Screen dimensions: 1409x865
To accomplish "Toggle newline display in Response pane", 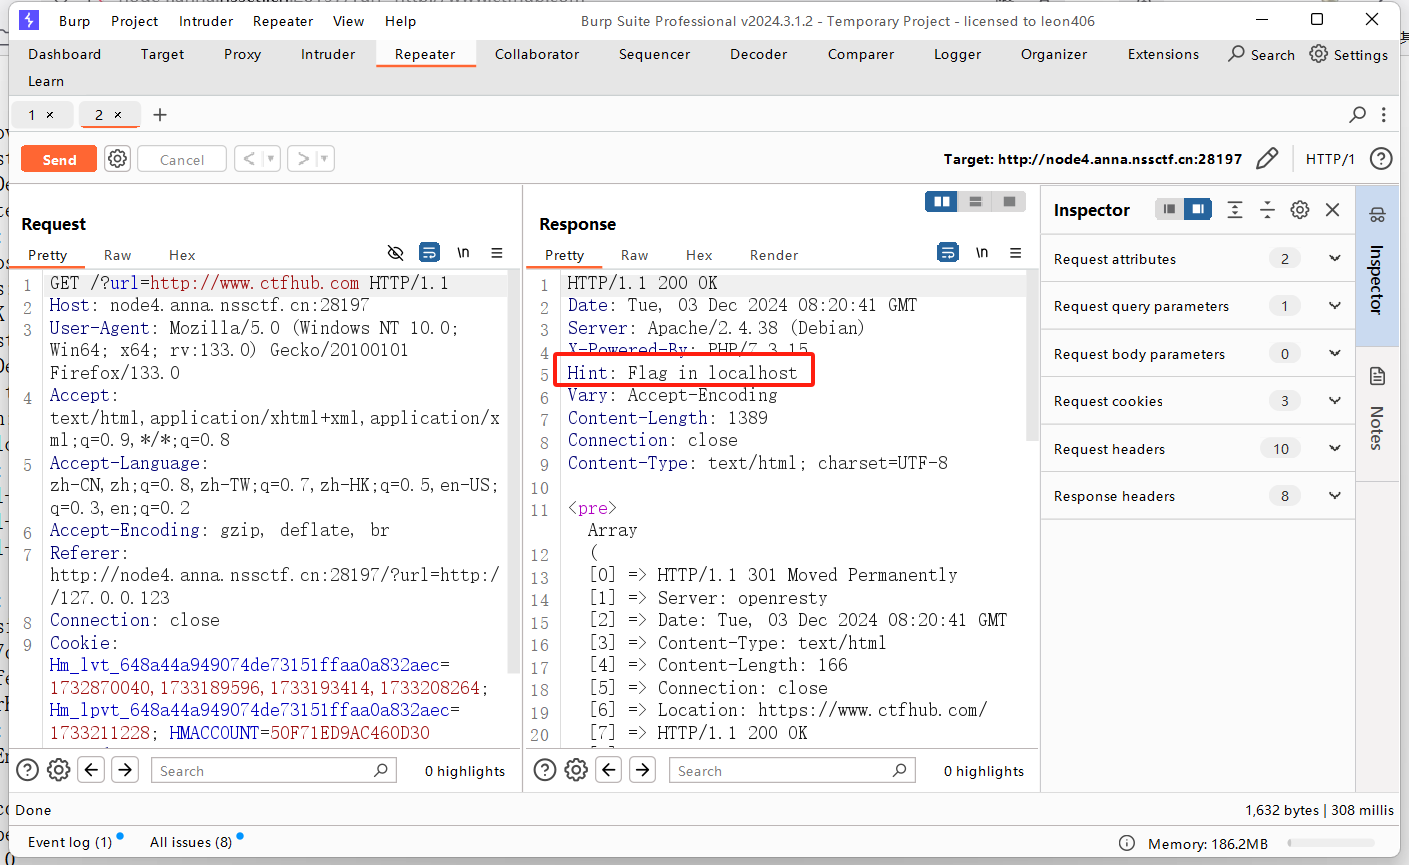I will coord(982,253).
